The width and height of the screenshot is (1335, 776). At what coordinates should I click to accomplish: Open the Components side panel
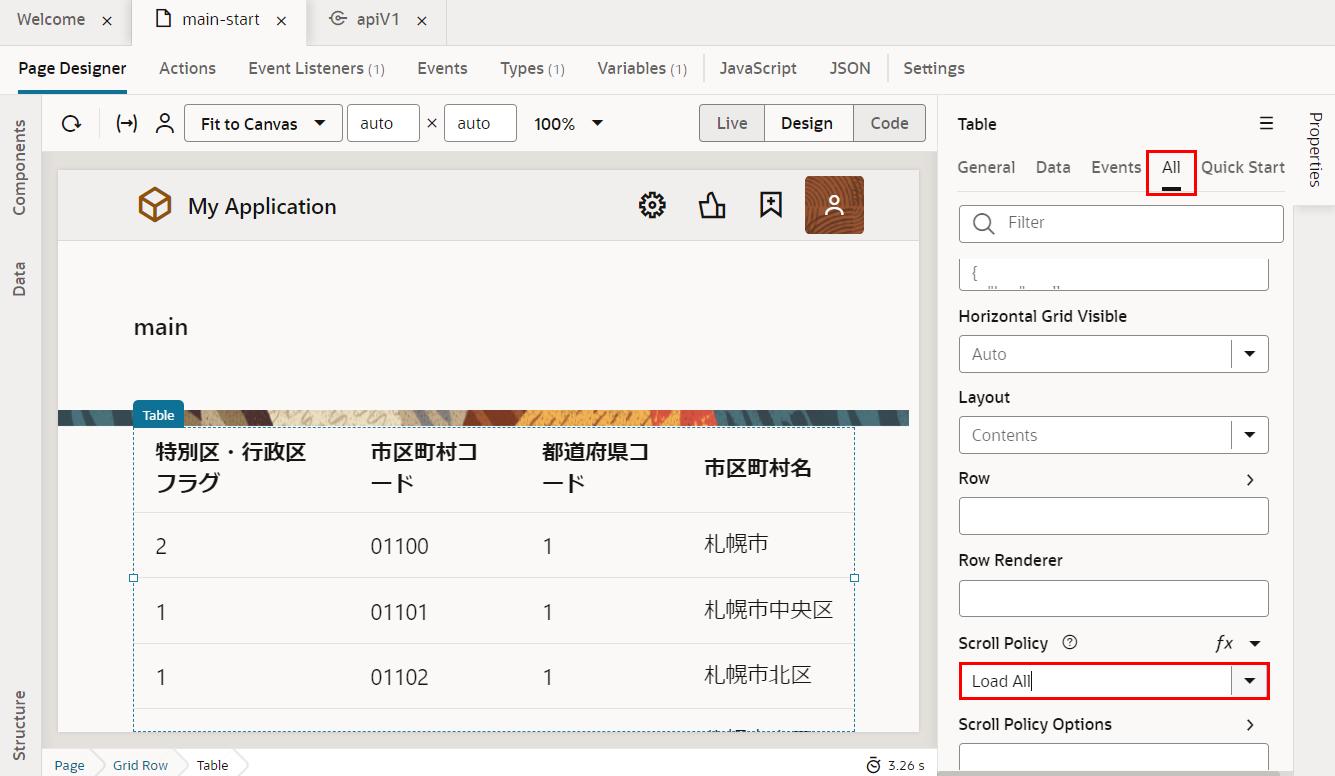click(20, 168)
